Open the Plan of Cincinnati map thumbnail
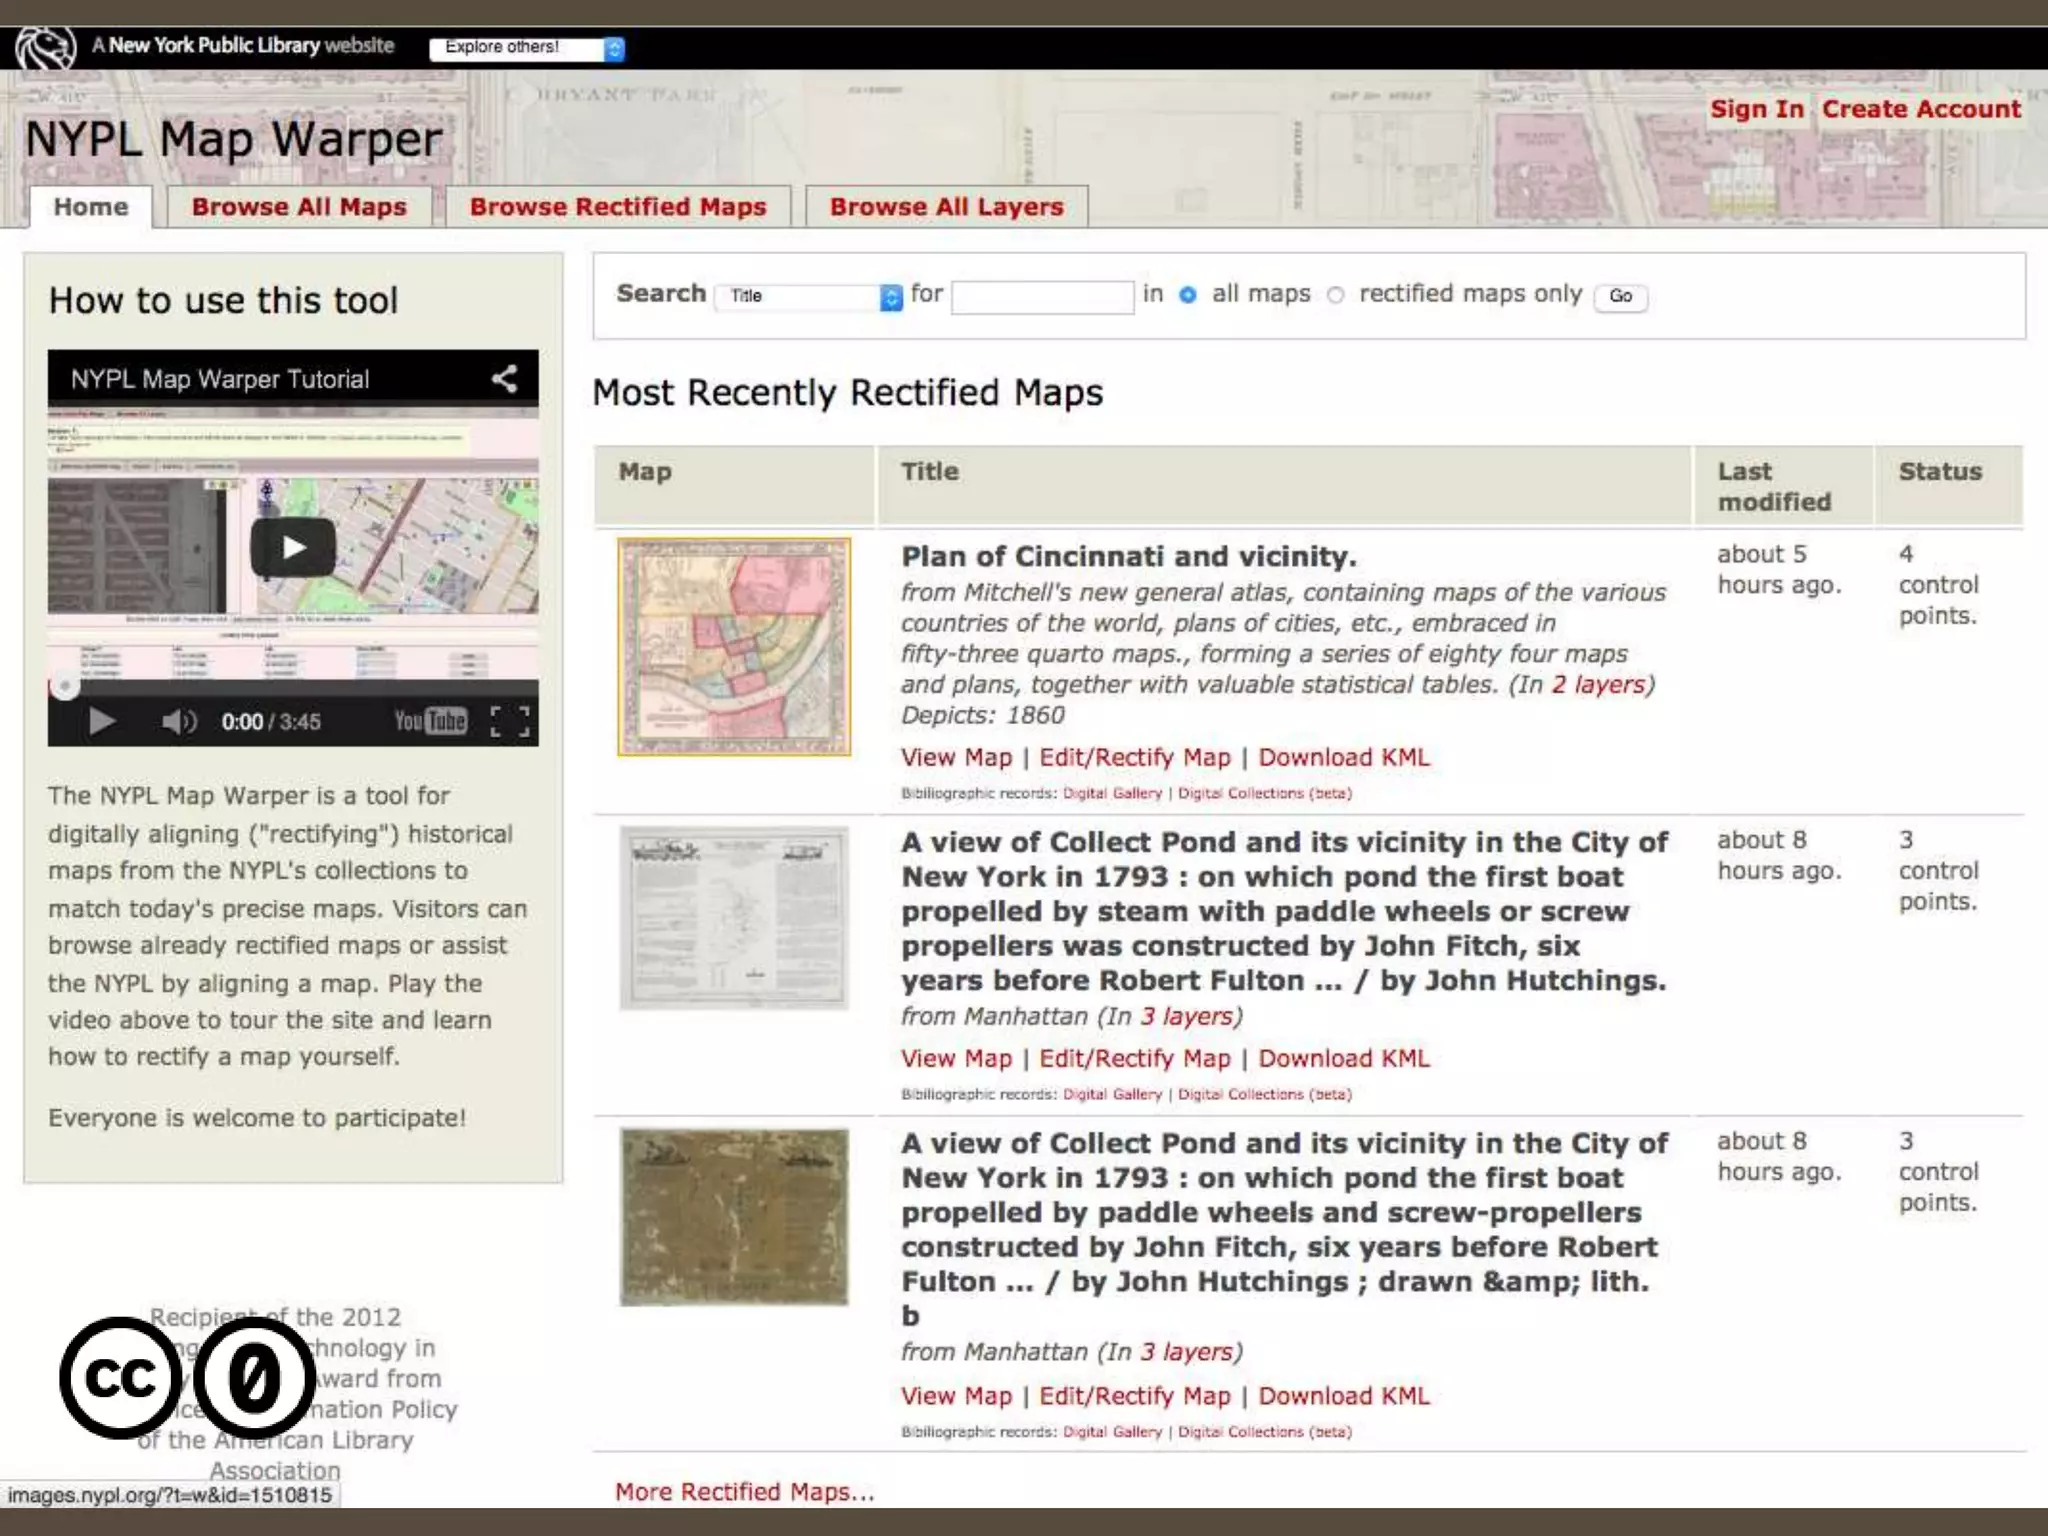The image size is (2048, 1536). click(x=734, y=647)
